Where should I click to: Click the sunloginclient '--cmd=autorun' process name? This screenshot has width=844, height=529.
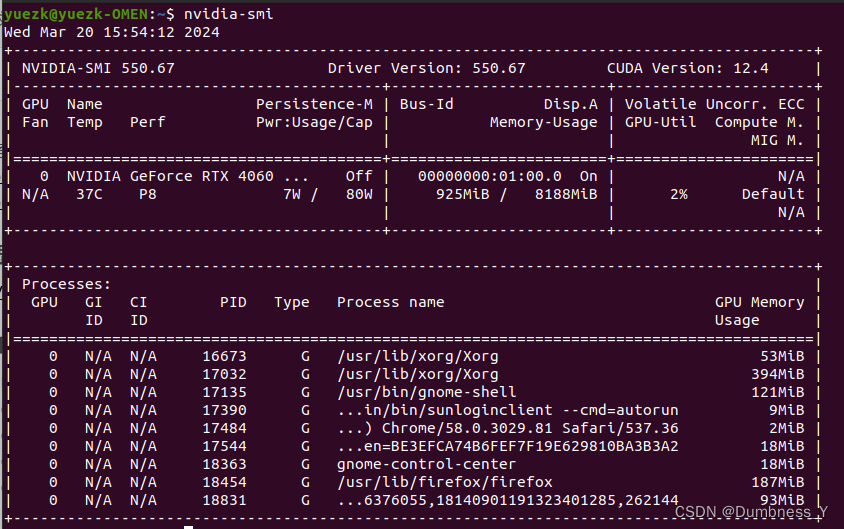[x=507, y=410]
